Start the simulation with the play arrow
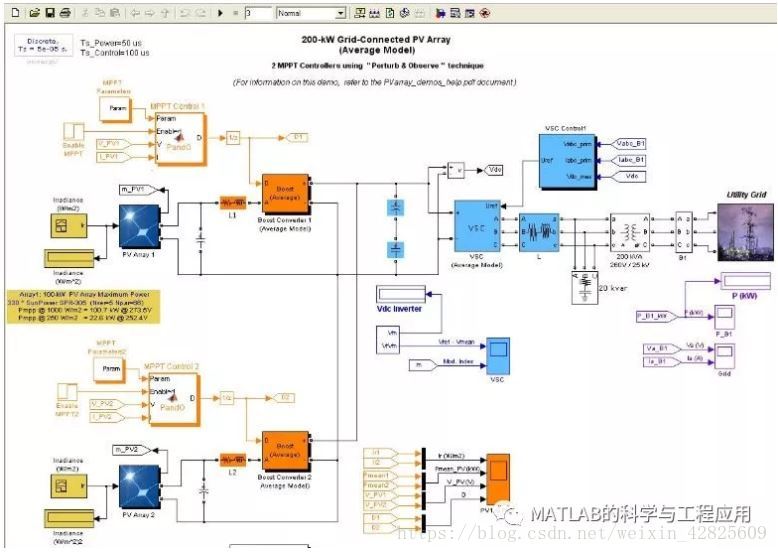 220,13
